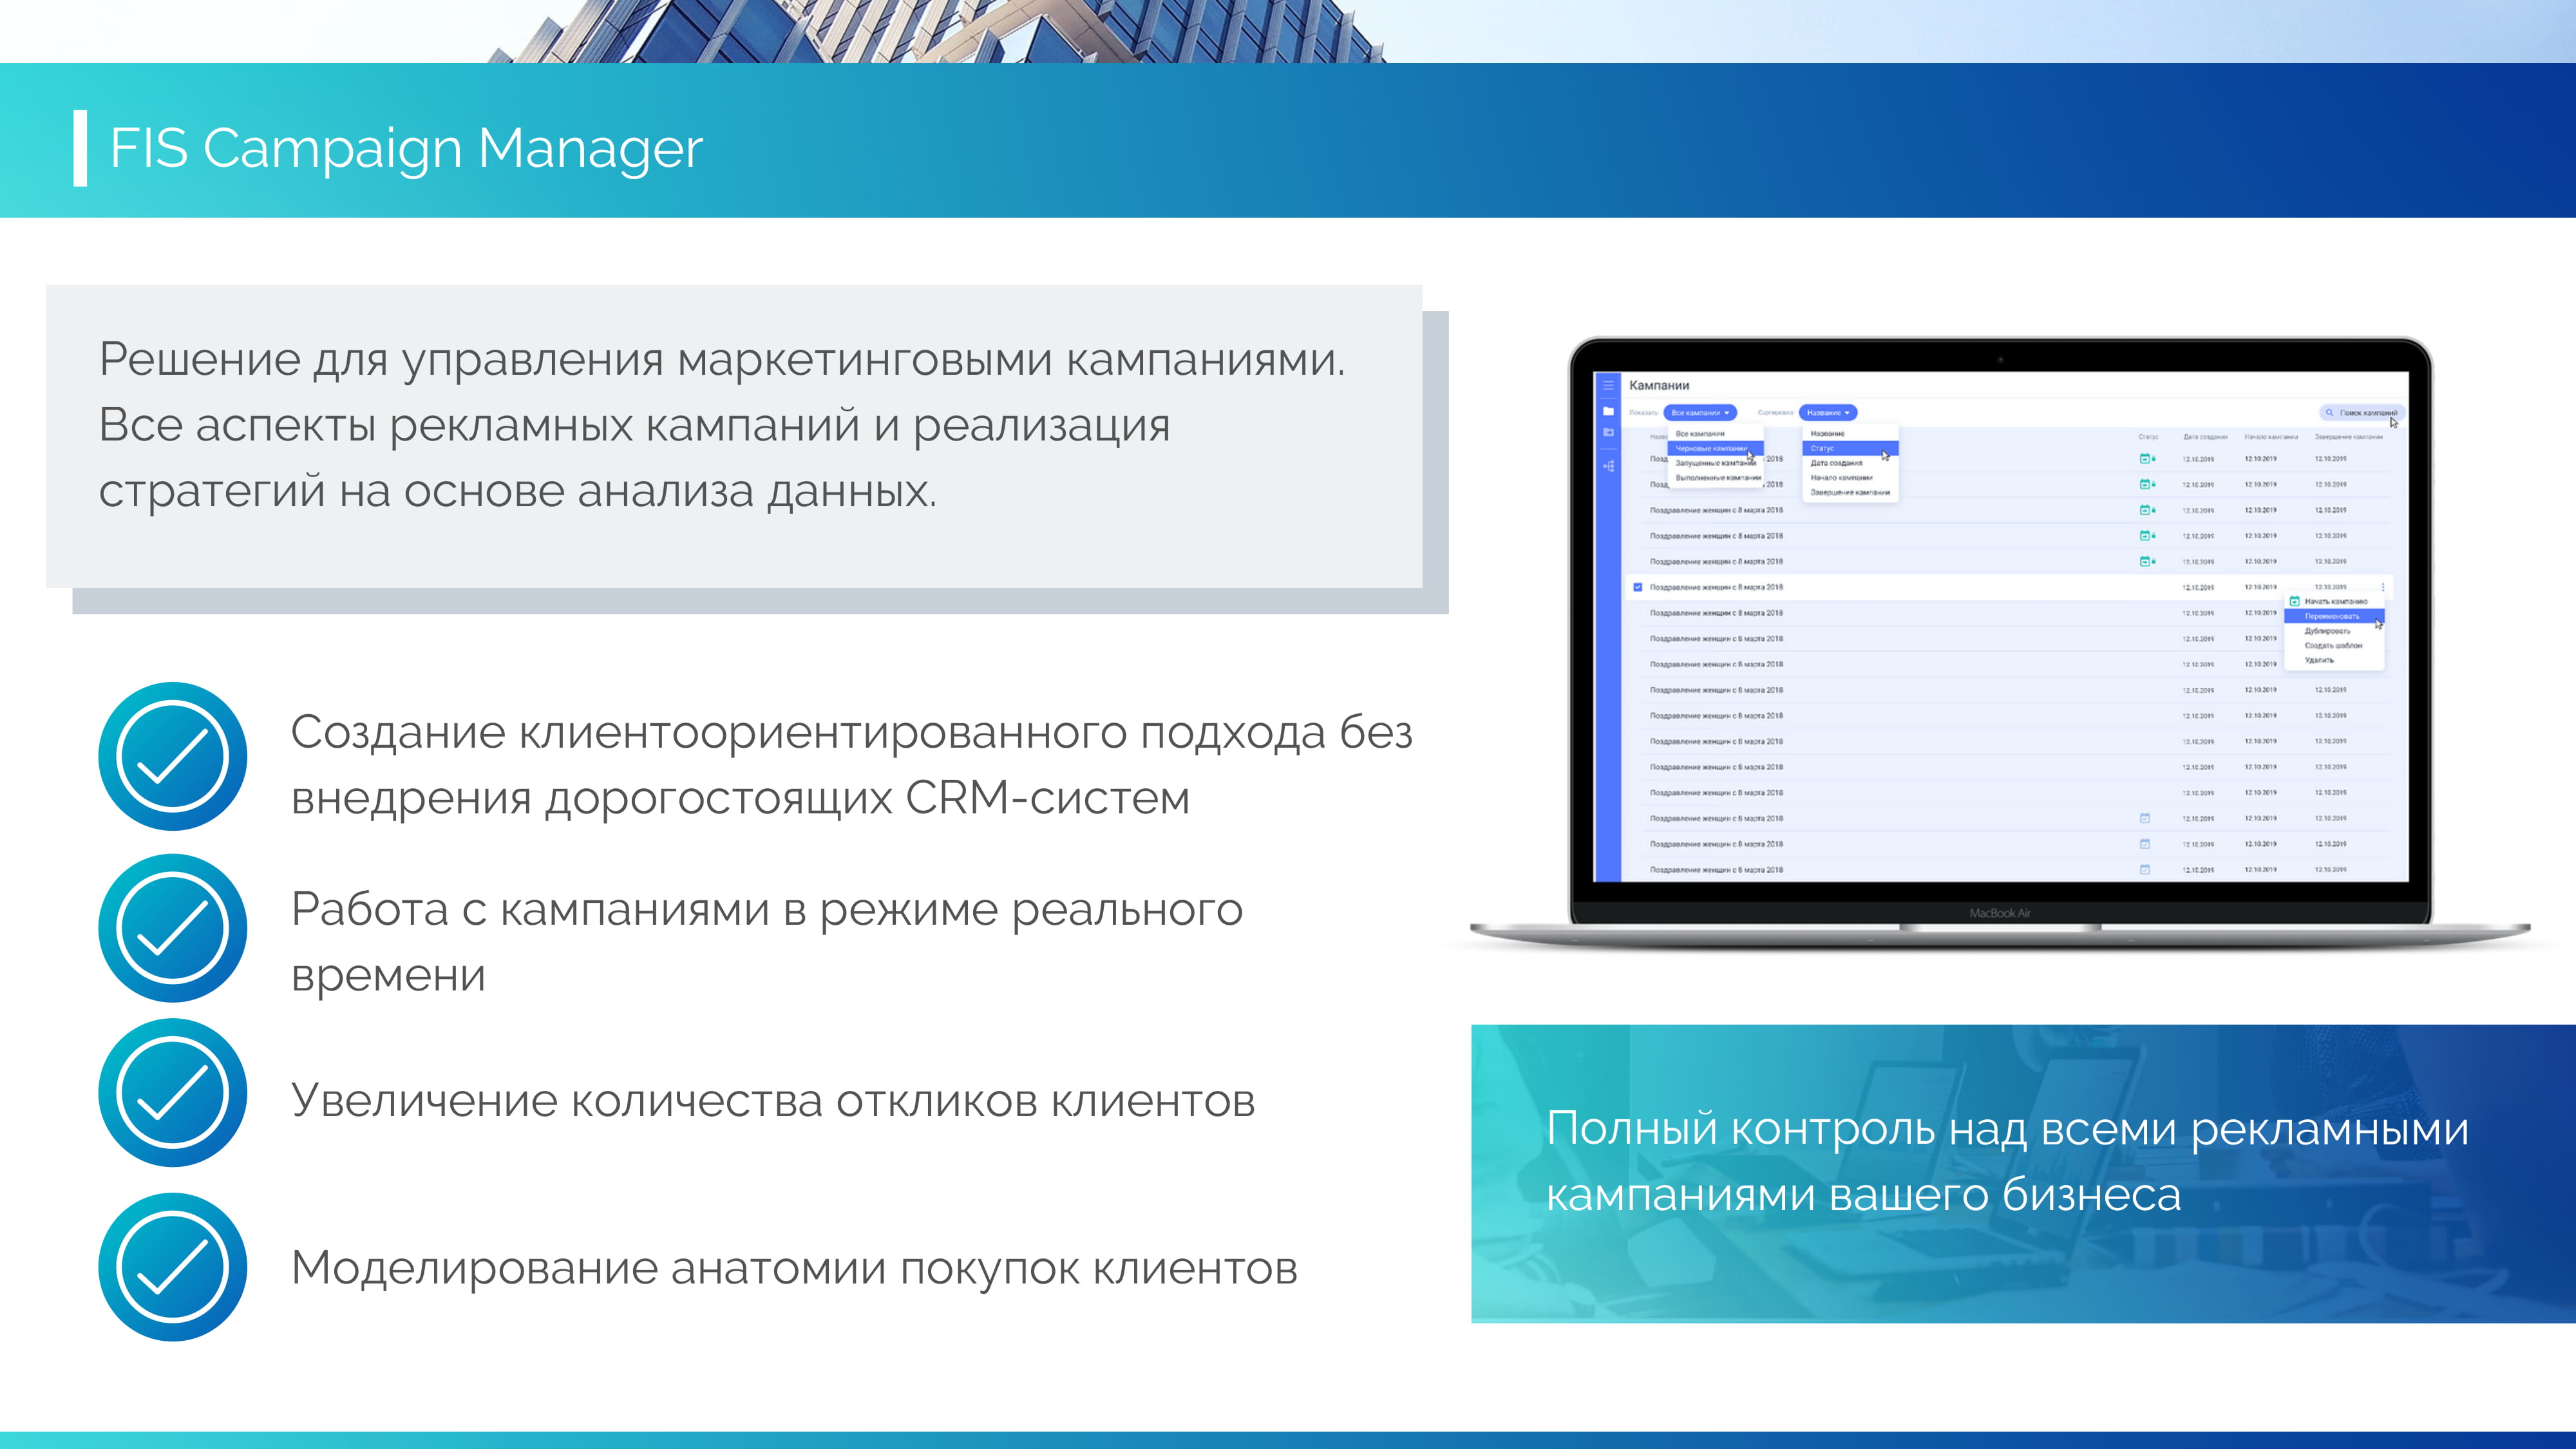Select Завершение кампании in the sort list
The height and width of the screenshot is (1449, 2576).
click(x=1851, y=493)
